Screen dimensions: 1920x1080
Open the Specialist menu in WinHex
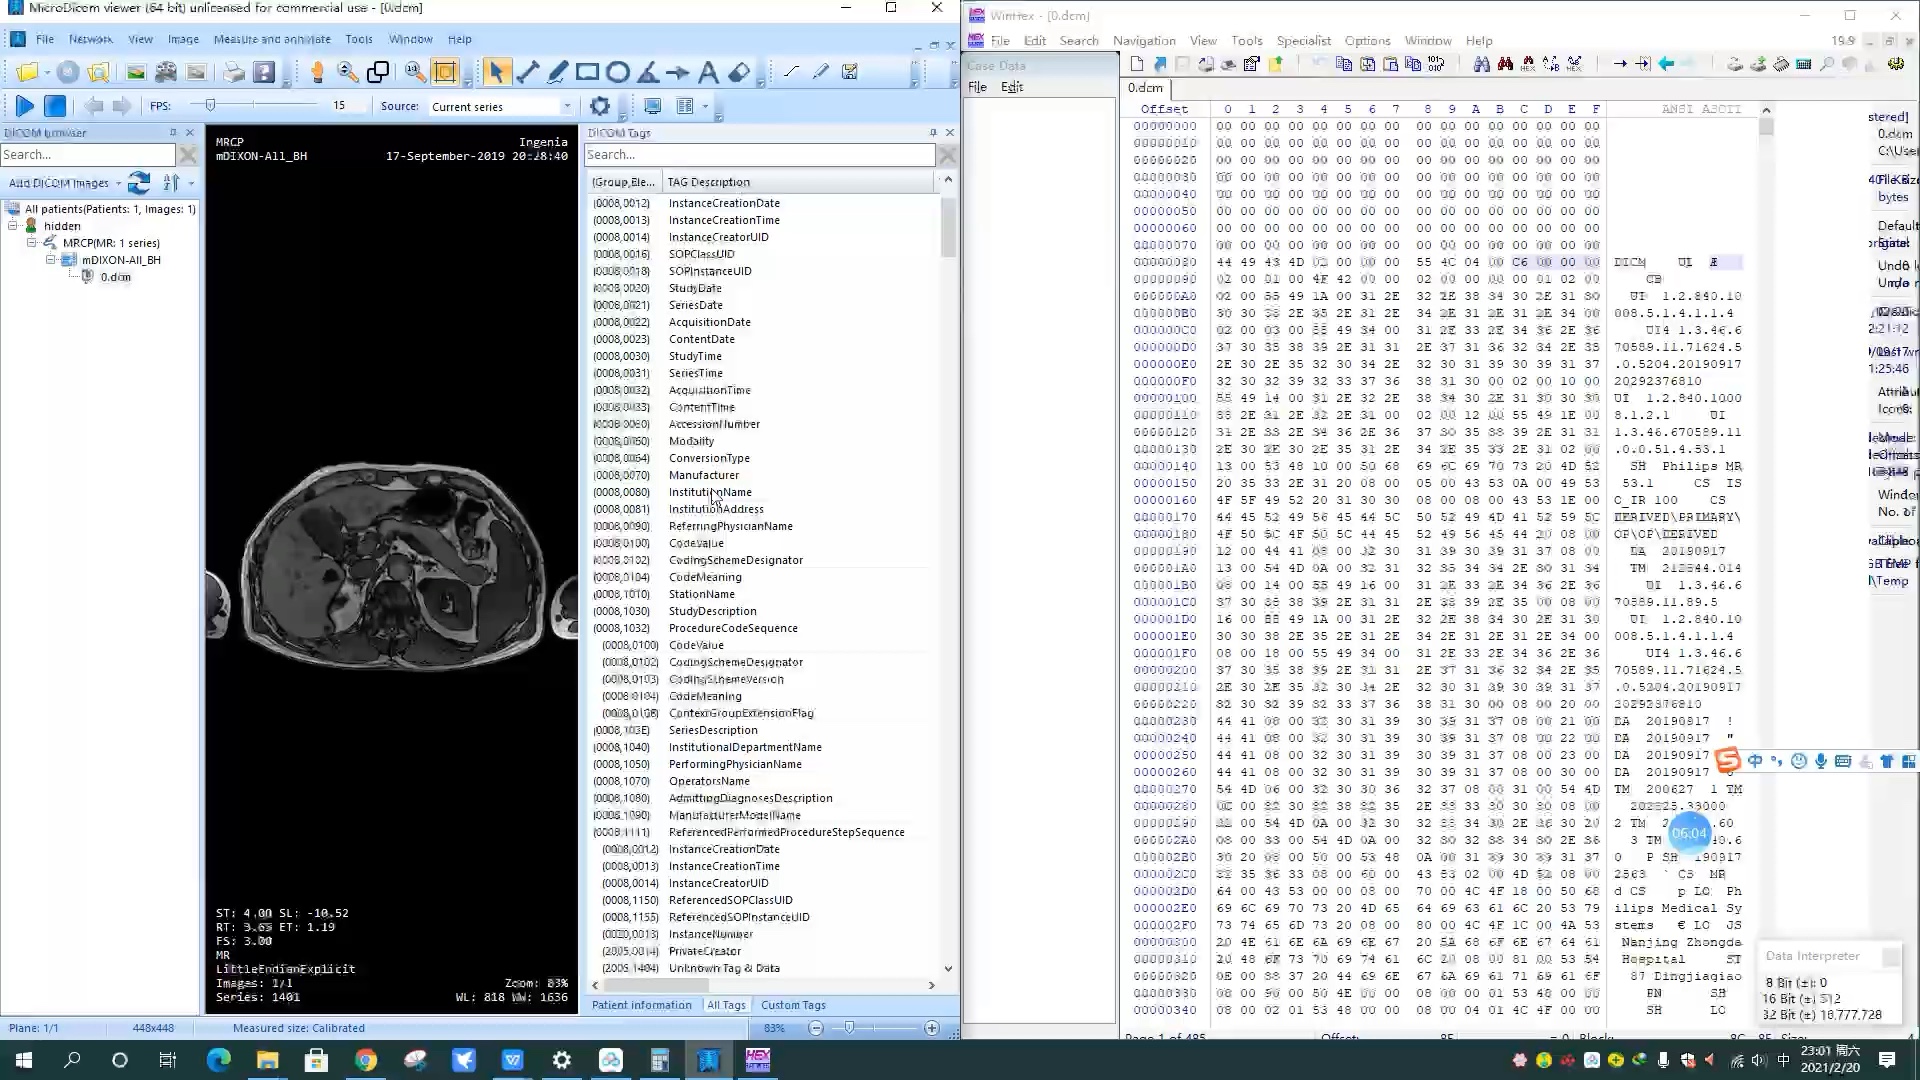(1303, 41)
